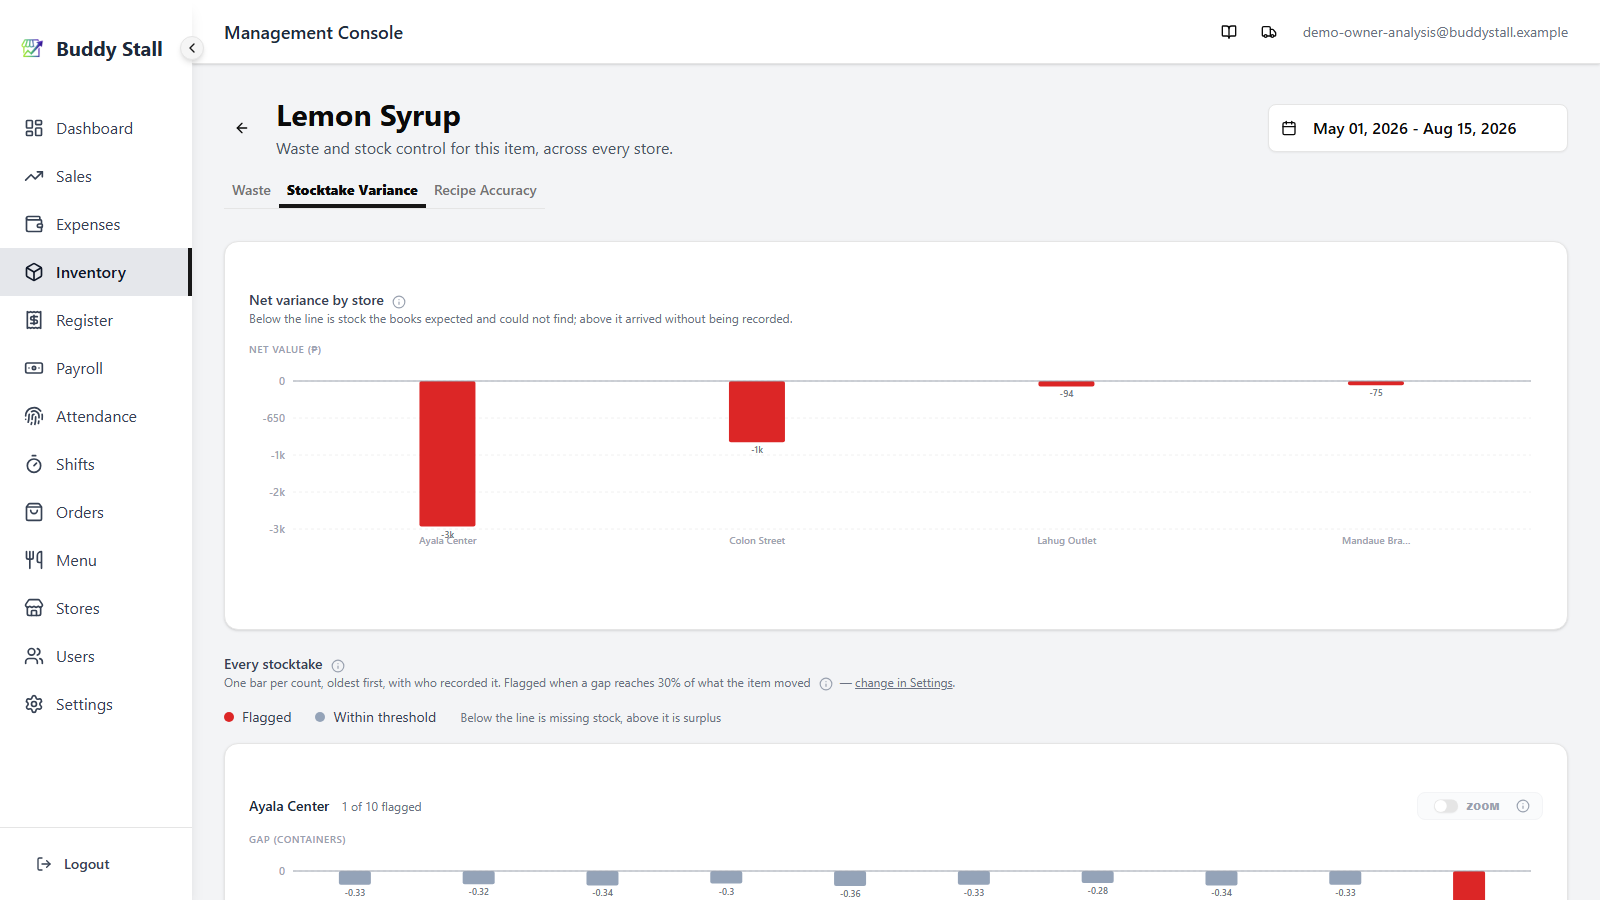1600x900 pixels.
Task: Click the Flagged legend red dot
Action: pyautogui.click(x=229, y=717)
